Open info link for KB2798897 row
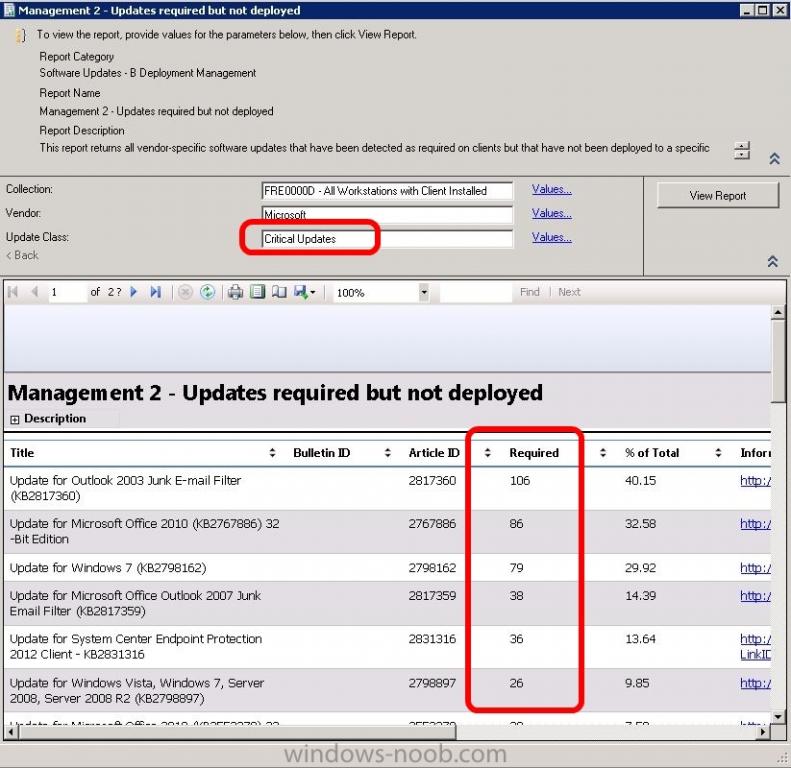The height and width of the screenshot is (768, 791). pyautogui.click(x=755, y=683)
